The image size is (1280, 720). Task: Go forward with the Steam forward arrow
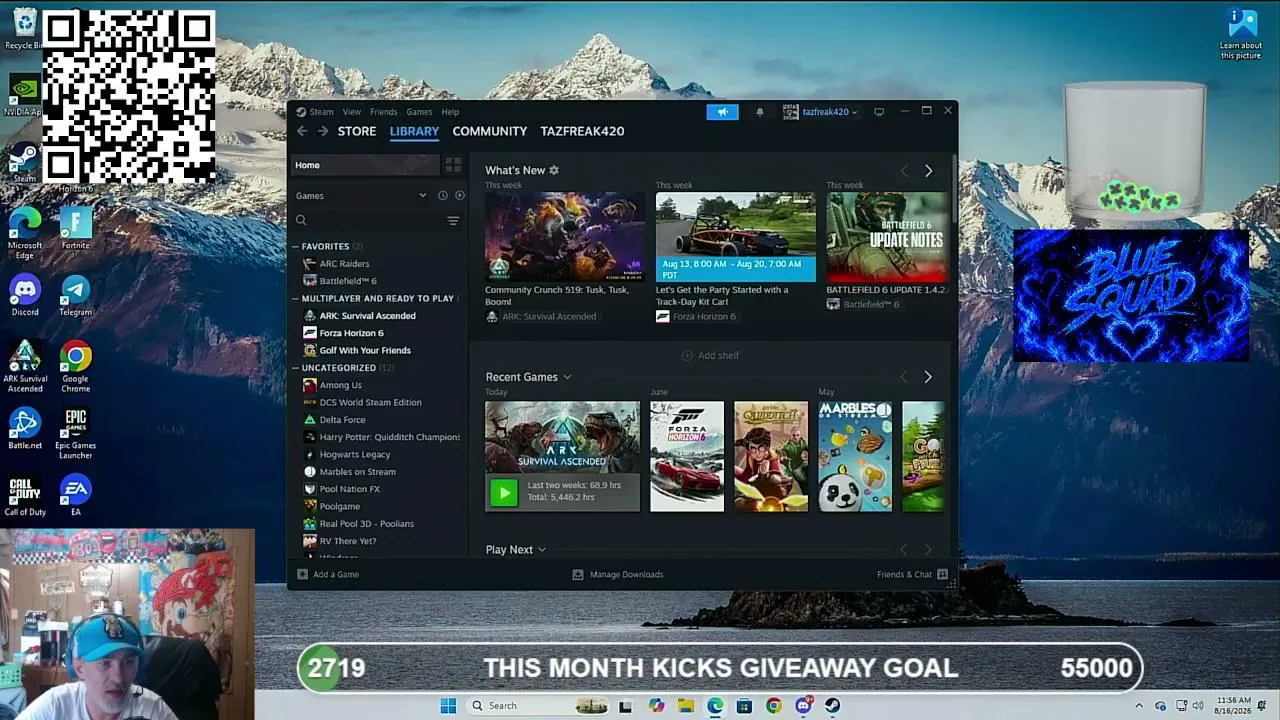coord(322,131)
